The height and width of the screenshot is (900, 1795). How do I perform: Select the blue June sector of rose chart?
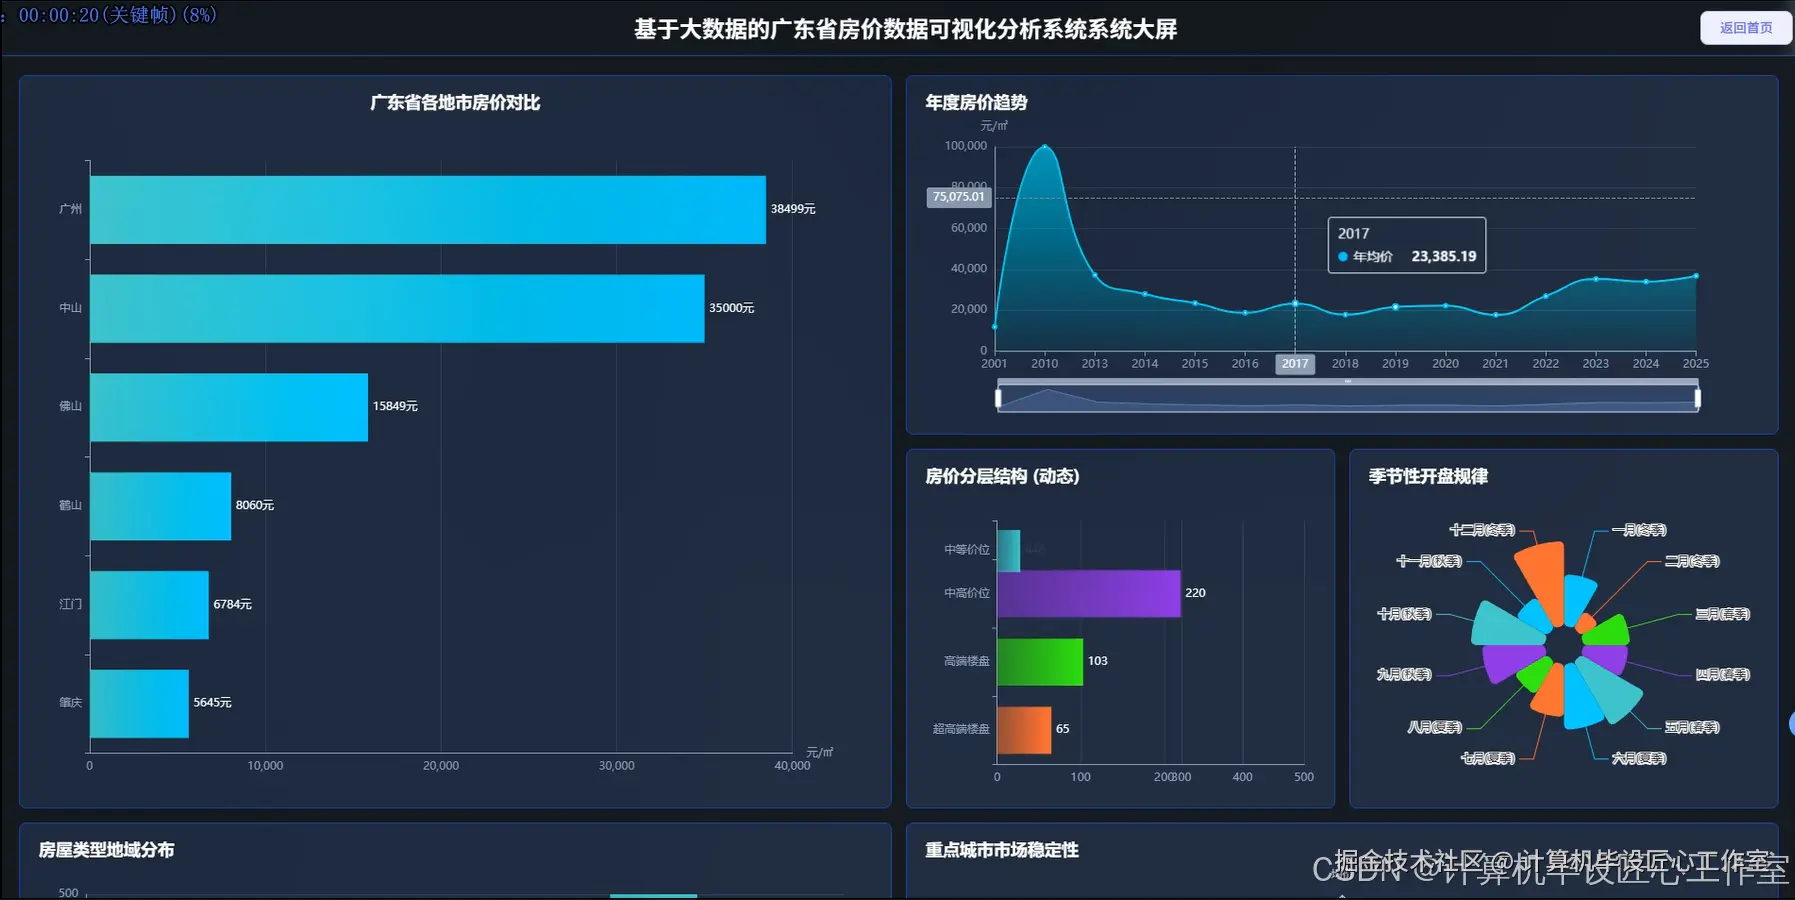(x=1582, y=698)
